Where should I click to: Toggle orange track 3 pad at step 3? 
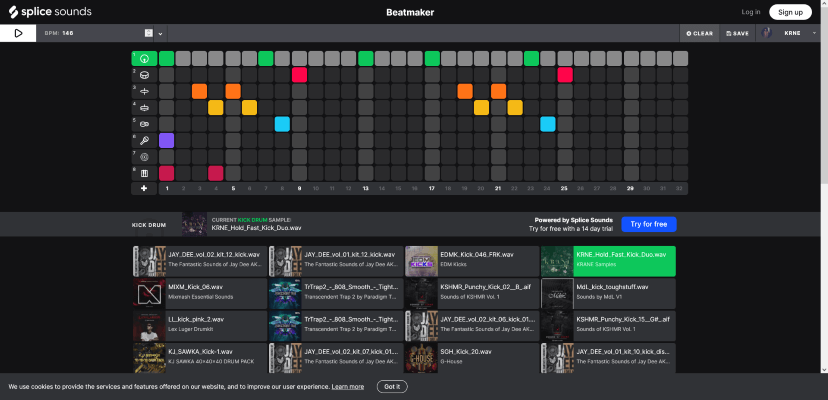coord(200,91)
